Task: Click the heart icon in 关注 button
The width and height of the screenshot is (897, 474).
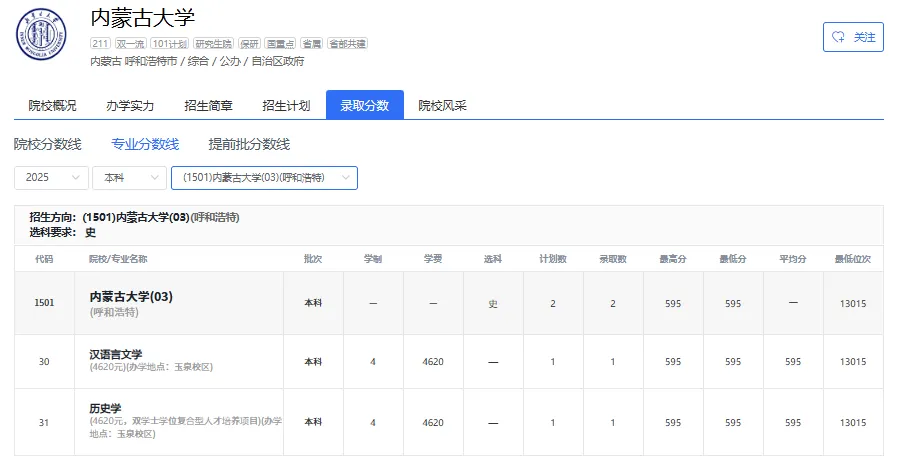Action: point(838,37)
